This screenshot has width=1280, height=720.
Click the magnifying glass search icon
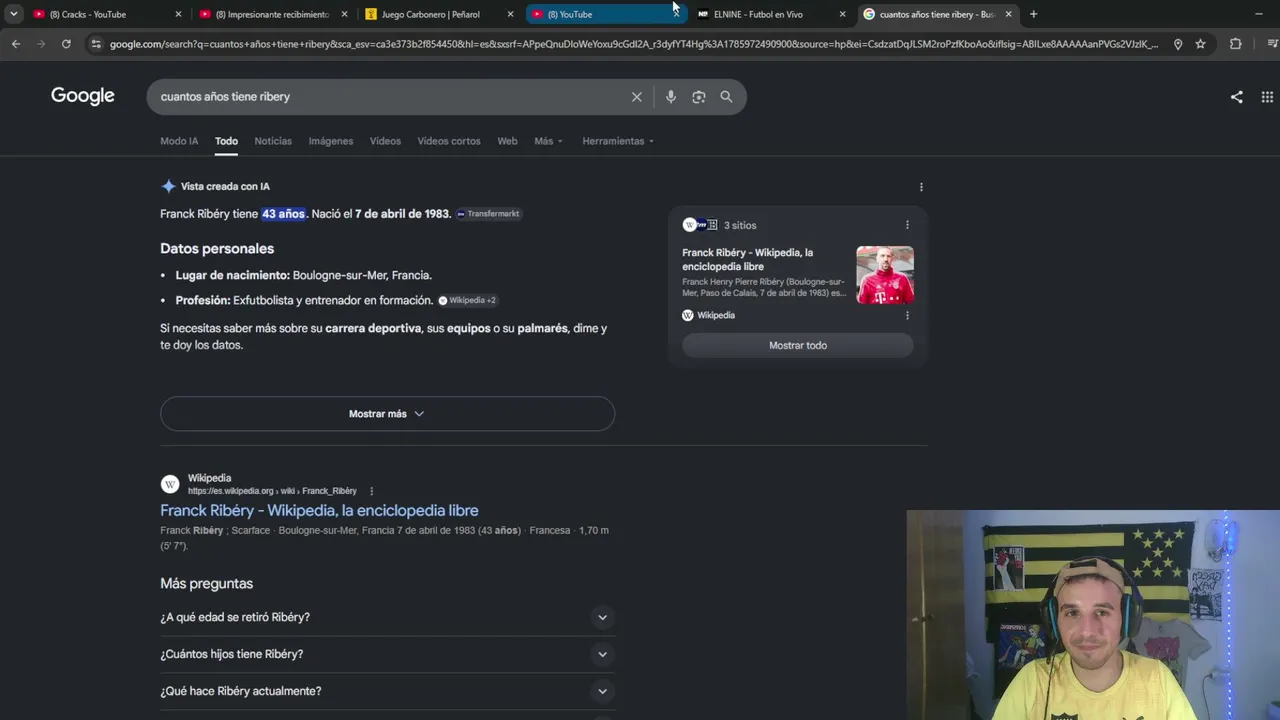727,97
